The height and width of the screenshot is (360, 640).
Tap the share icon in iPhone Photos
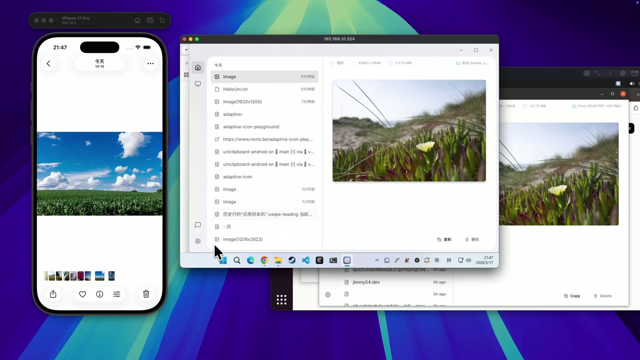(x=53, y=294)
